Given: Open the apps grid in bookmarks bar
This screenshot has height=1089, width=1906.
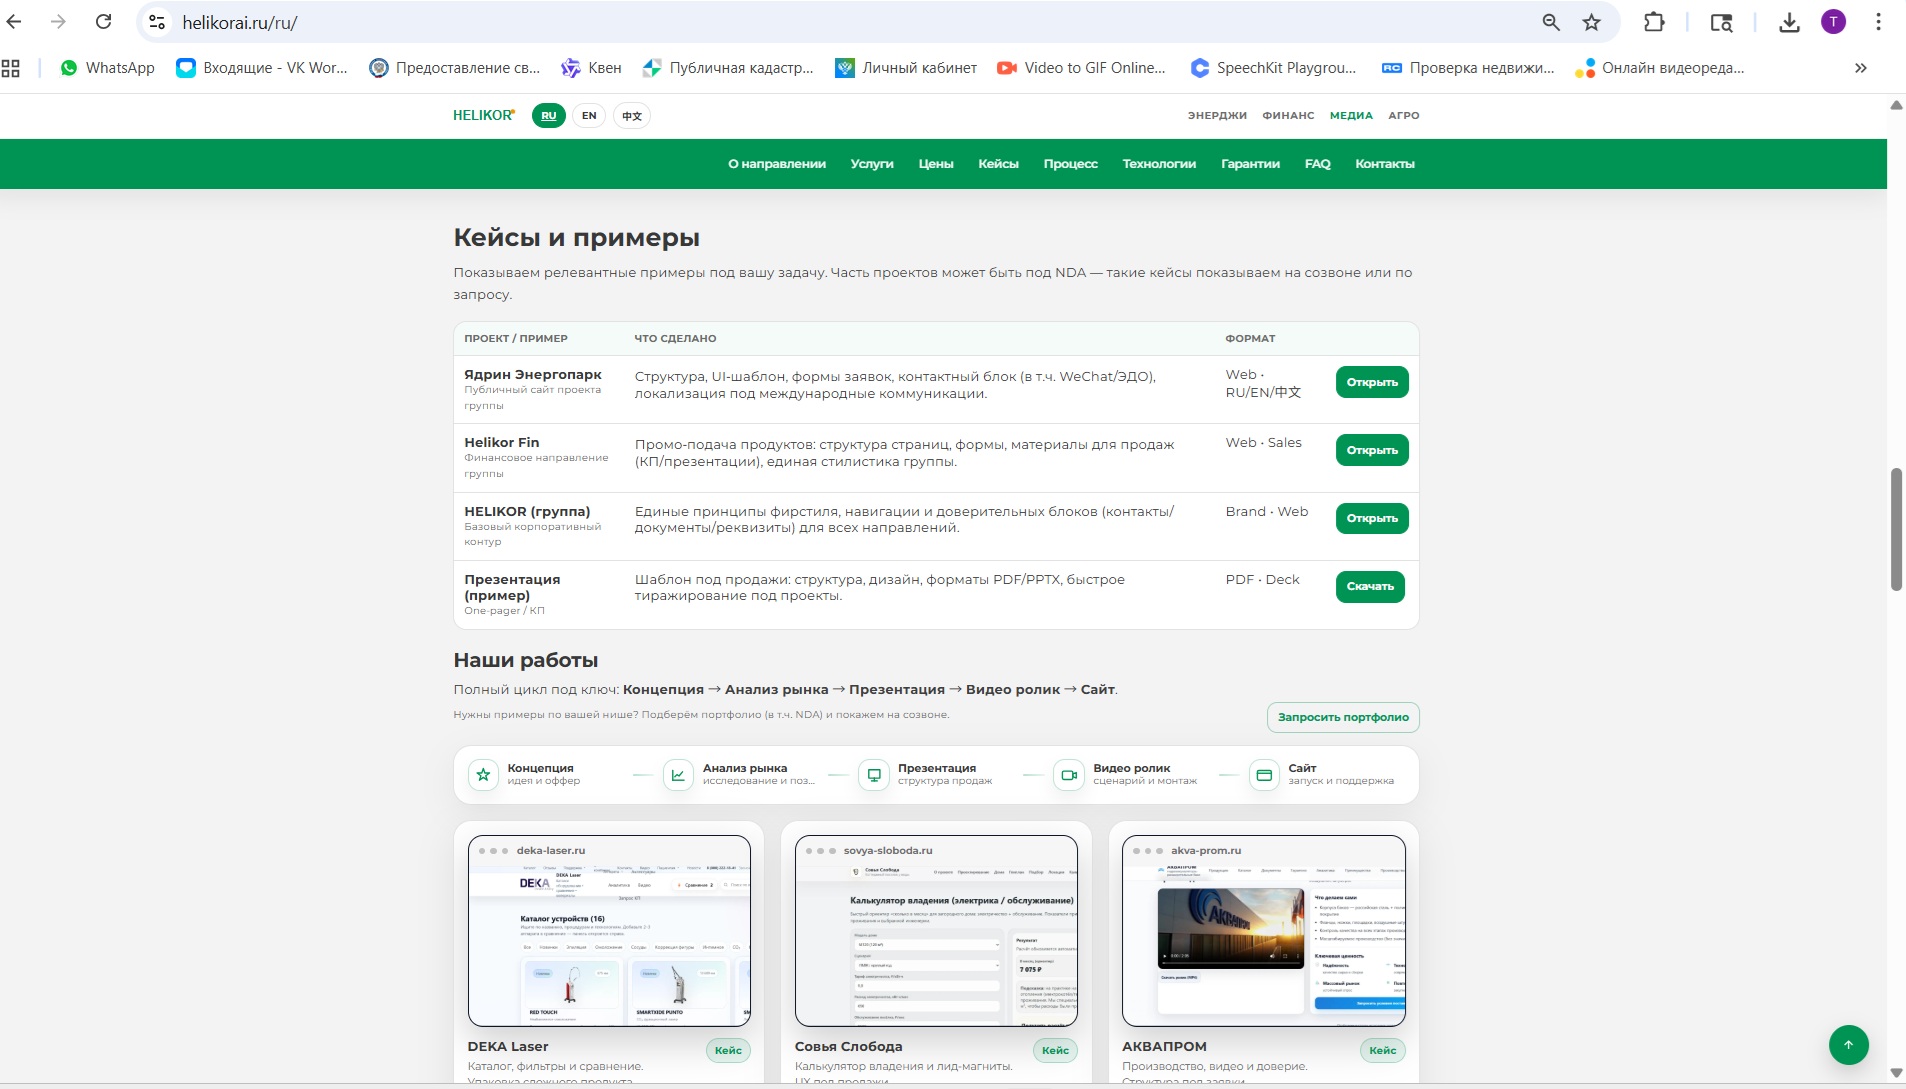Looking at the screenshot, I should pyautogui.click(x=11, y=68).
